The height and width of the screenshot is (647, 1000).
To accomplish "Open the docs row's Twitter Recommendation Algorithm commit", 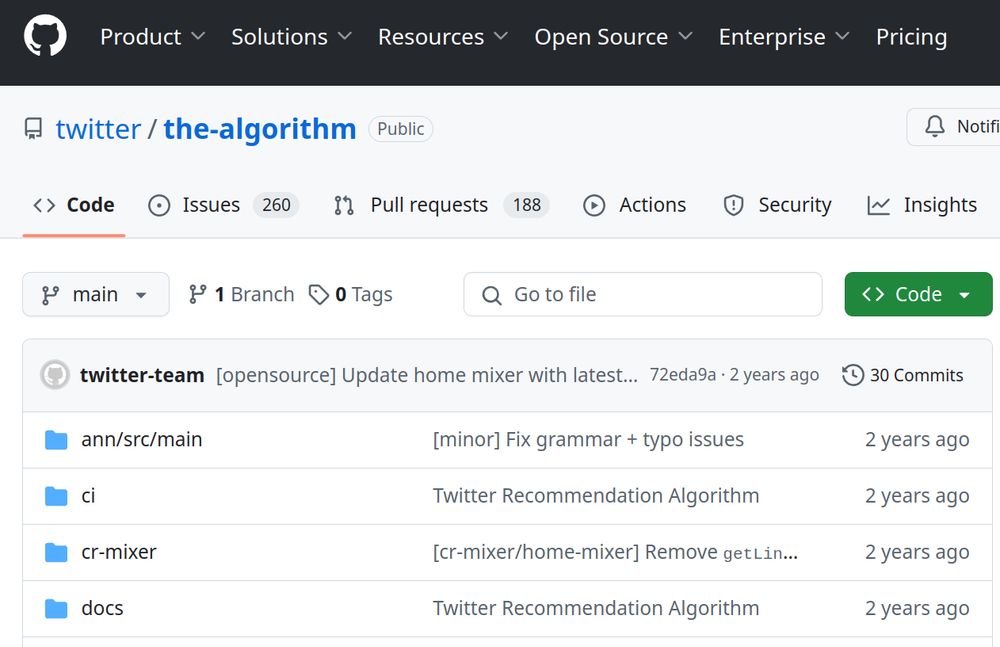I will coord(596,608).
